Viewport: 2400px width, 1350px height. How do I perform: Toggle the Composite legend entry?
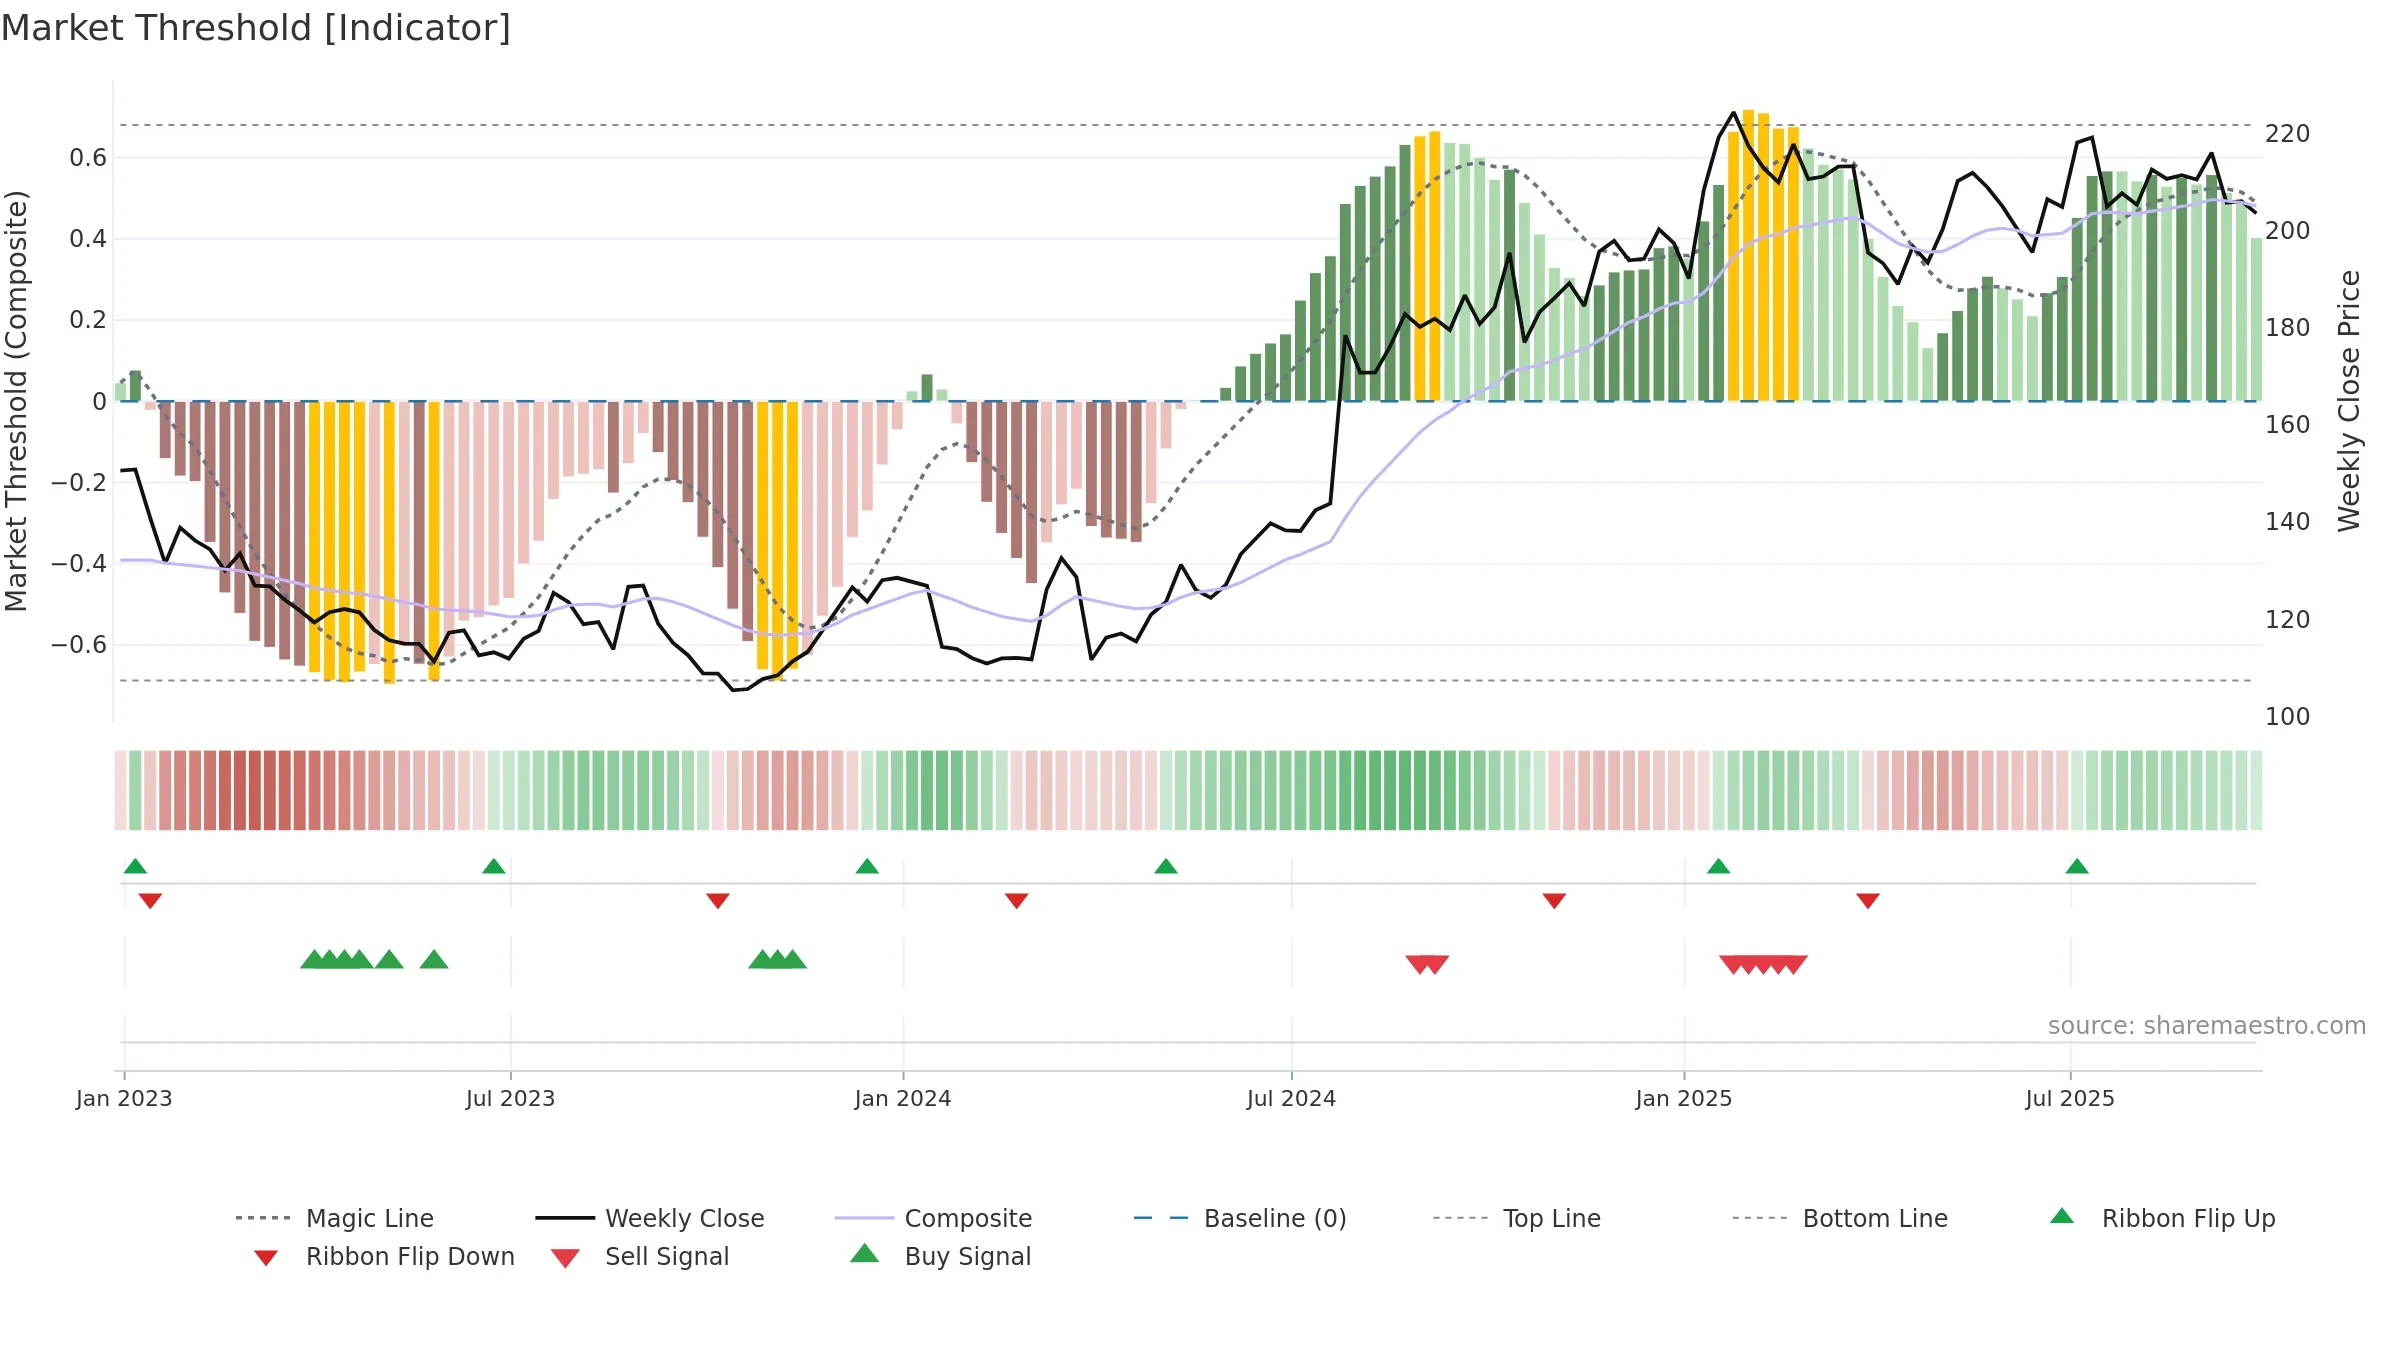pyautogui.click(x=933, y=1218)
